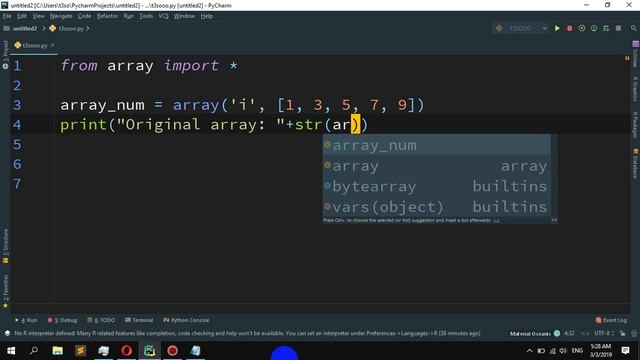Image resolution: width=640 pixels, height=360 pixels.
Task: Open the Tools menu
Action: (x=146, y=16)
